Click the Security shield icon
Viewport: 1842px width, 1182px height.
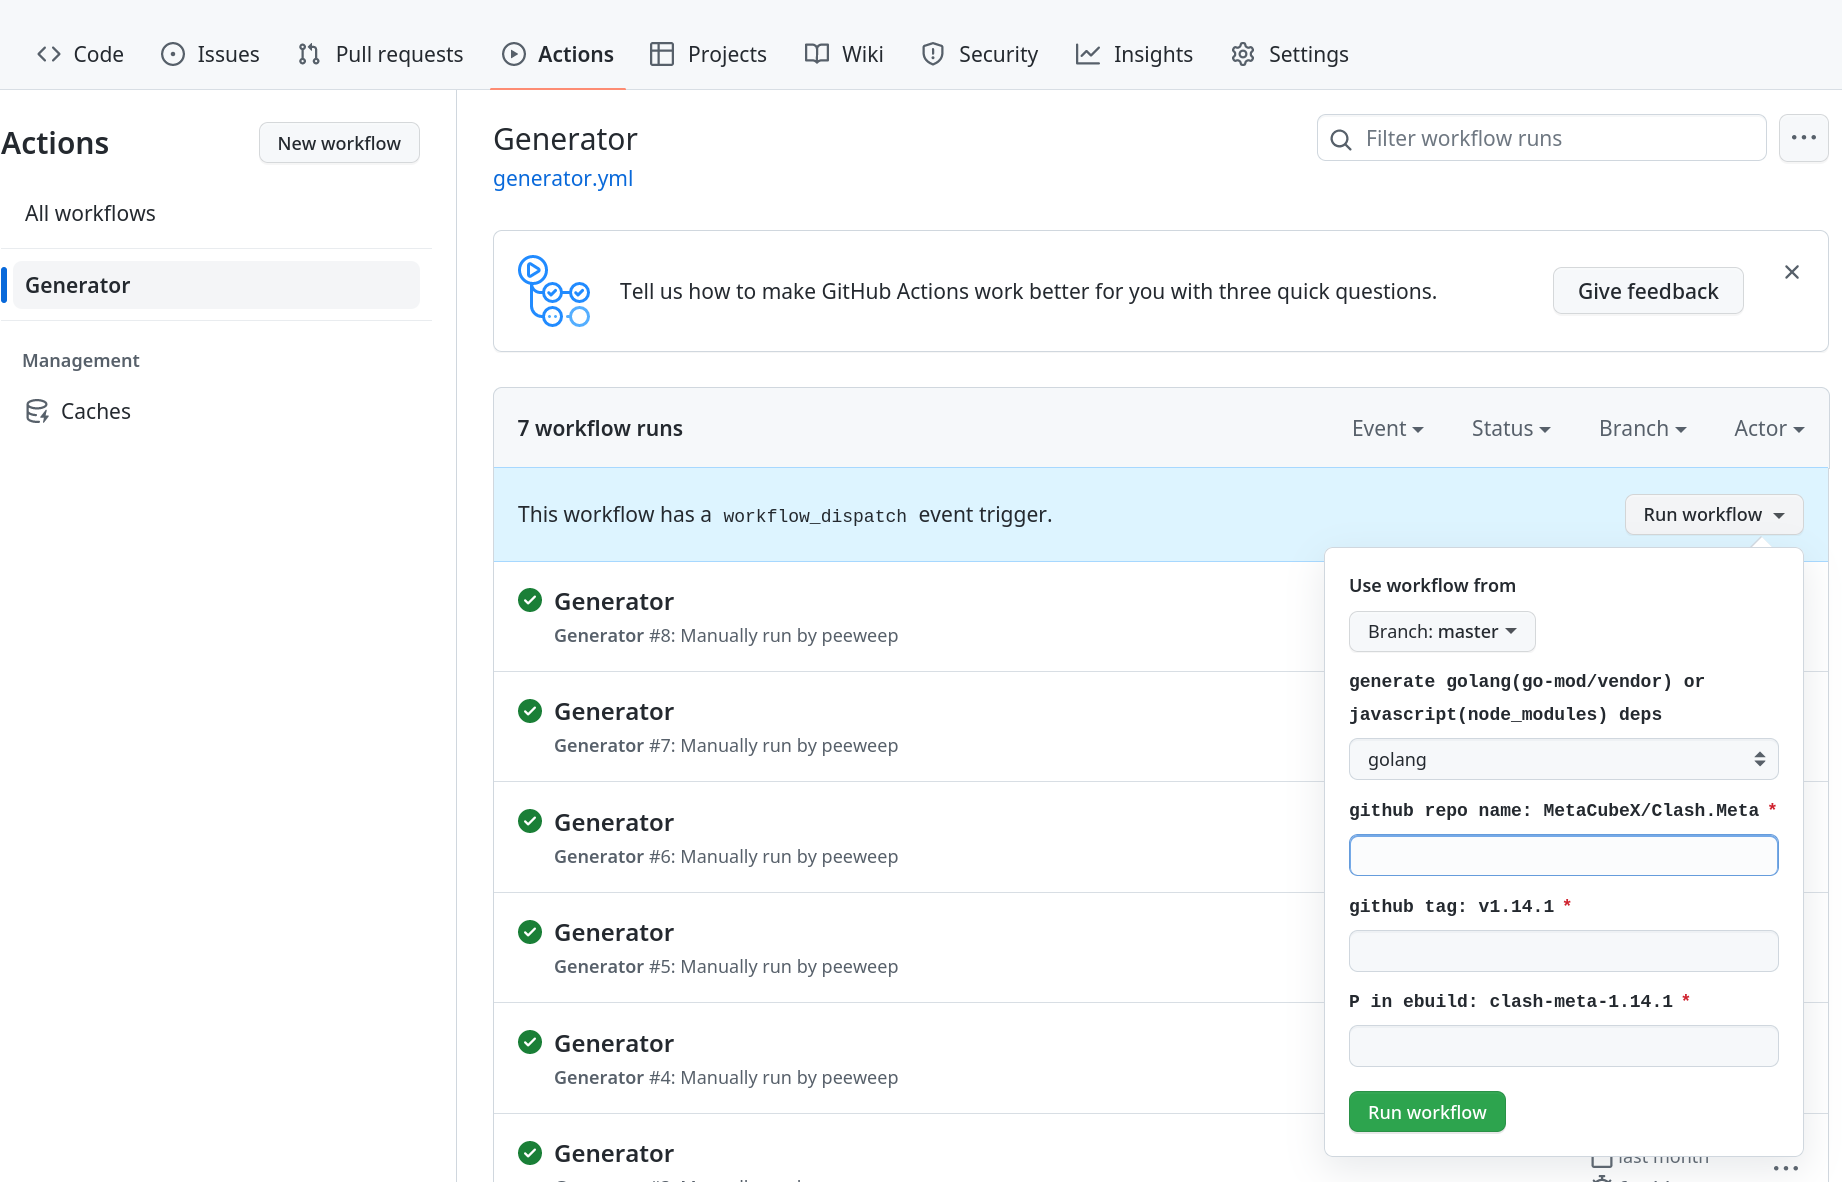coord(933,54)
